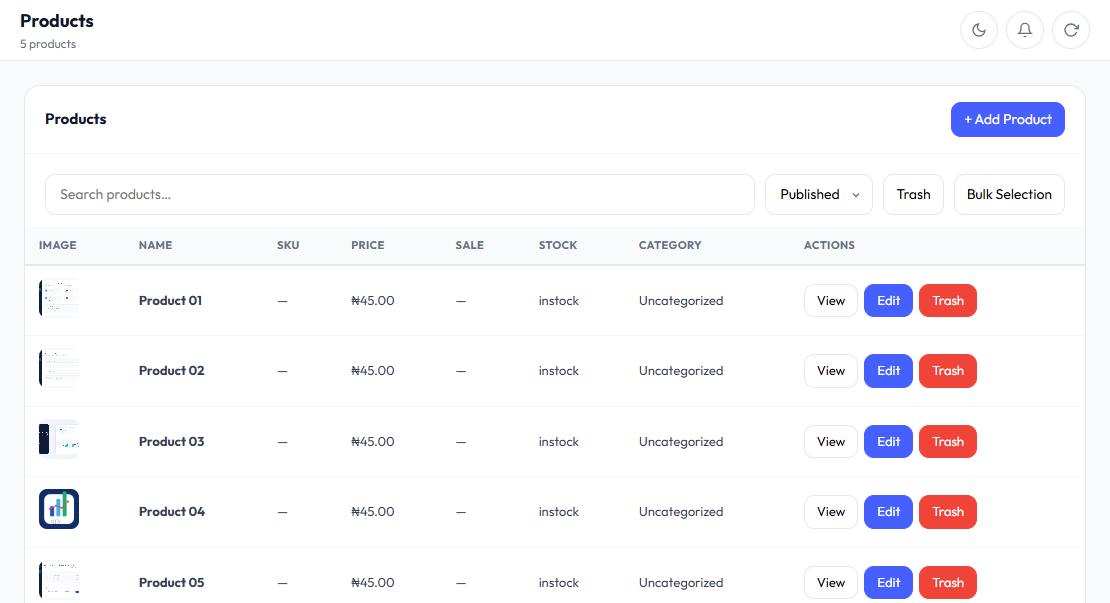Focus the Search products field
The width and height of the screenshot is (1110, 603).
400,195
